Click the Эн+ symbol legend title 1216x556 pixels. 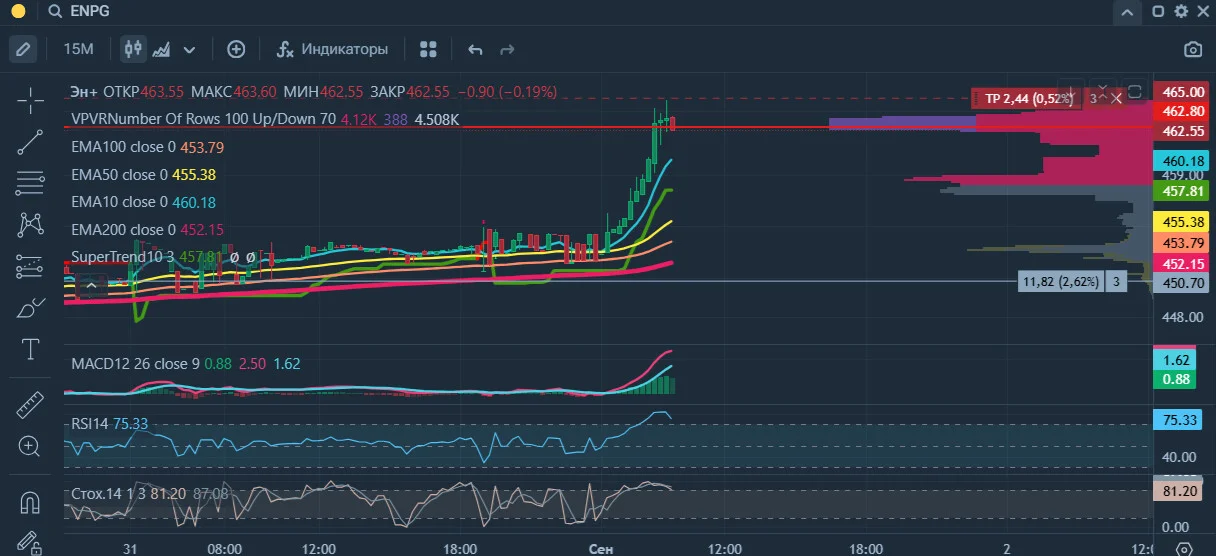[x=84, y=91]
